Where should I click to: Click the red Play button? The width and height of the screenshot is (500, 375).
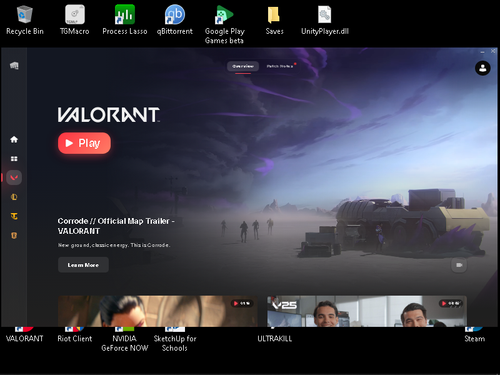click(84, 143)
